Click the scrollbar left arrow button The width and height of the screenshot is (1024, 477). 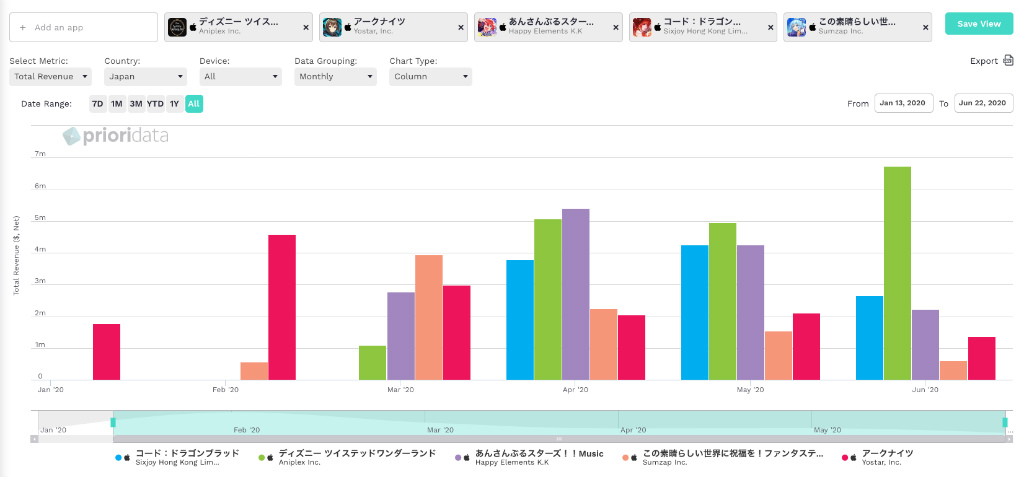coord(33,439)
